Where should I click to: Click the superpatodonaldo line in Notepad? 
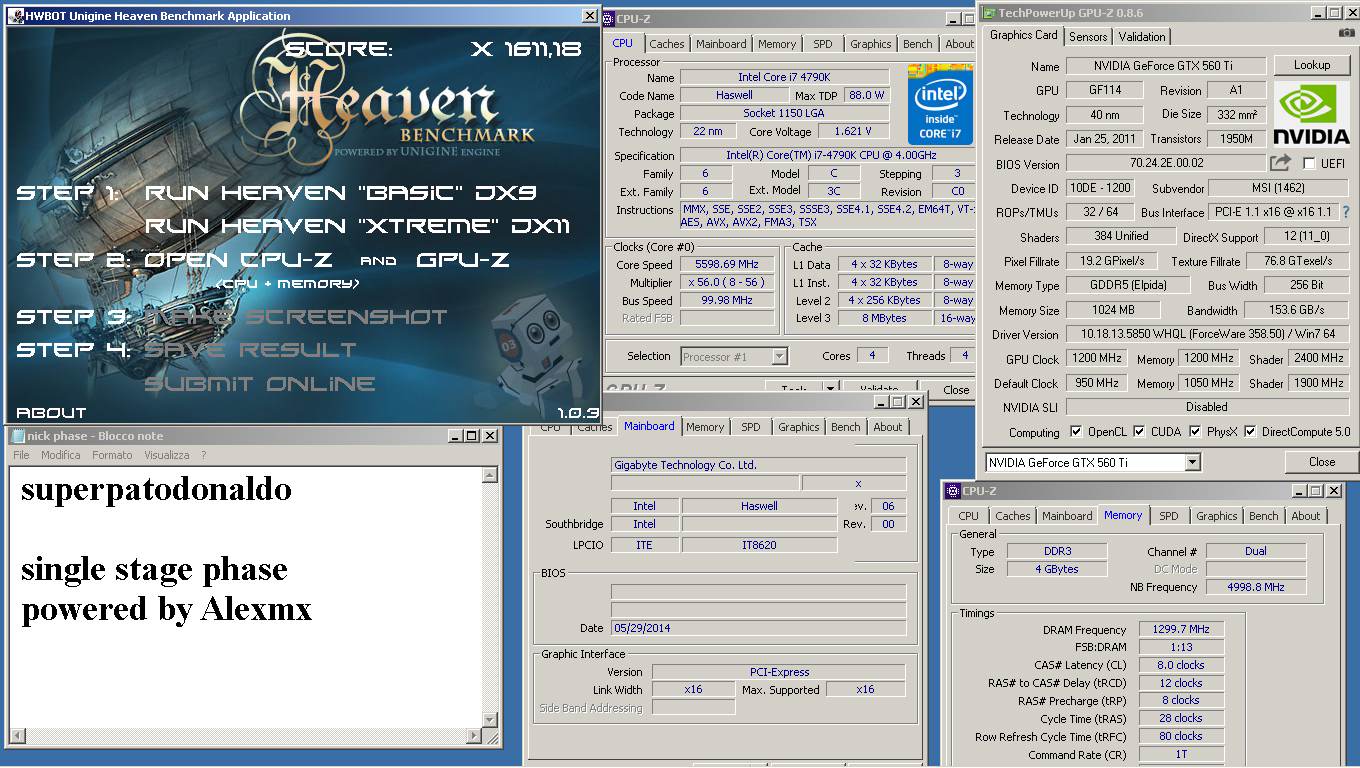[x=156, y=489]
